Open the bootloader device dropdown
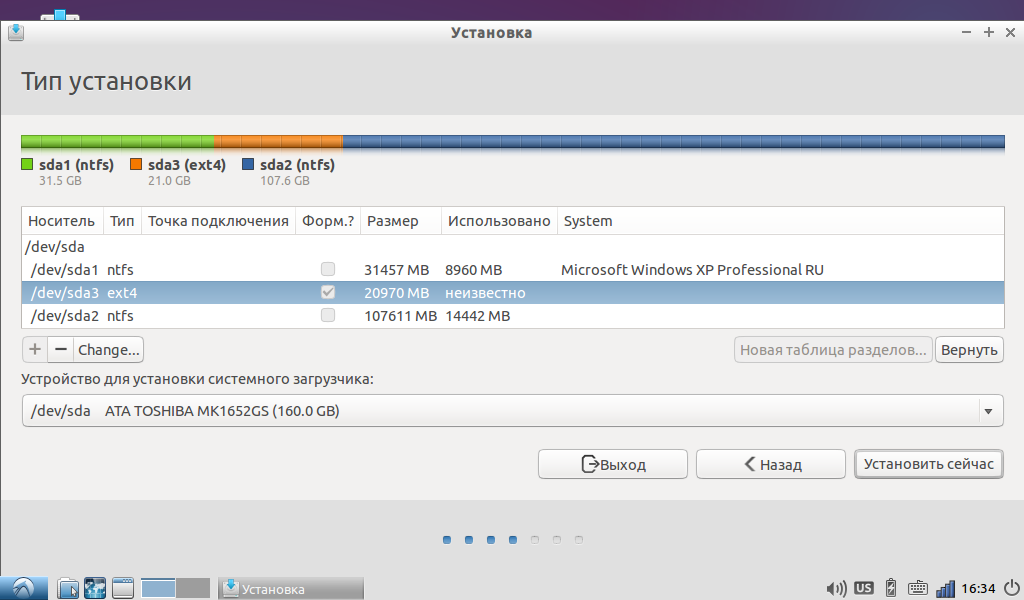 [x=513, y=411]
